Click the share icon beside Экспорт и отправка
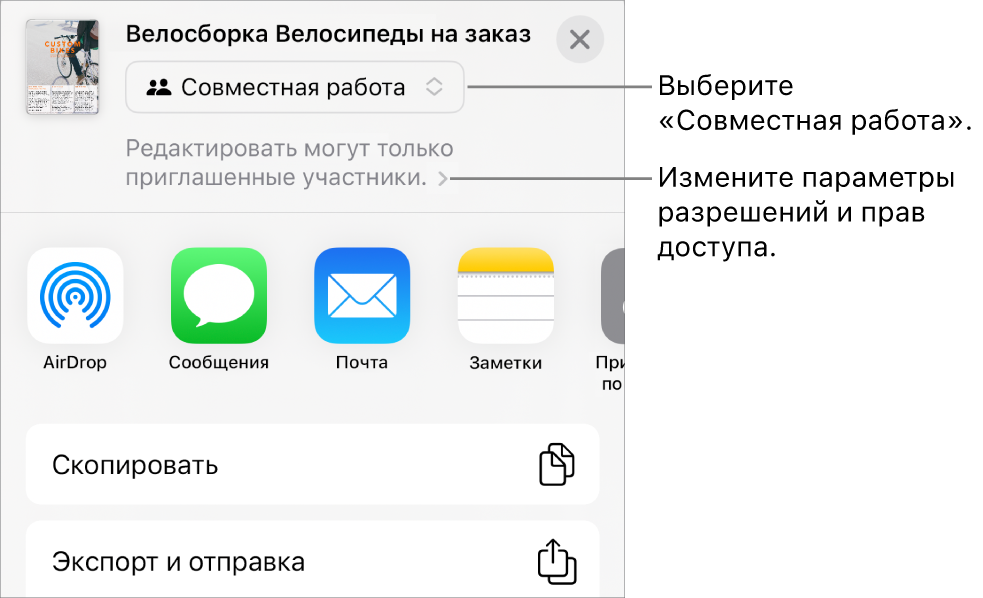The image size is (983, 598). [557, 562]
